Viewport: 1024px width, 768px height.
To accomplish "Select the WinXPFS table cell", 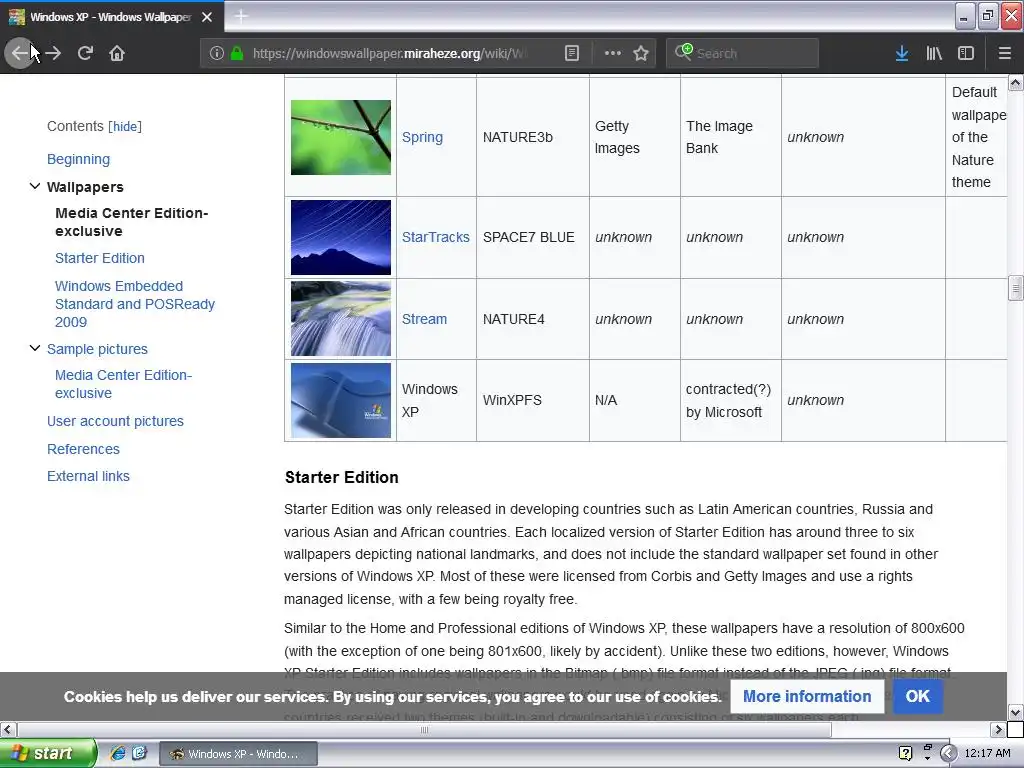I will 532,400.
